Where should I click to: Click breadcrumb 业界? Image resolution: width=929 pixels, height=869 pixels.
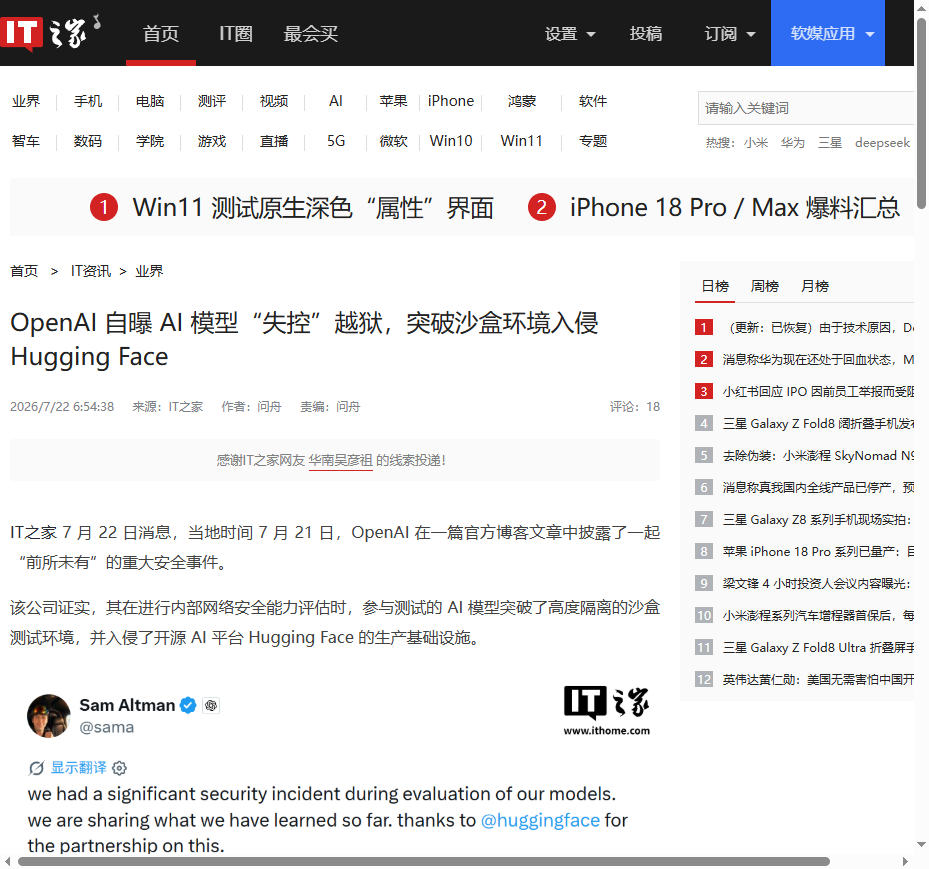149,271
